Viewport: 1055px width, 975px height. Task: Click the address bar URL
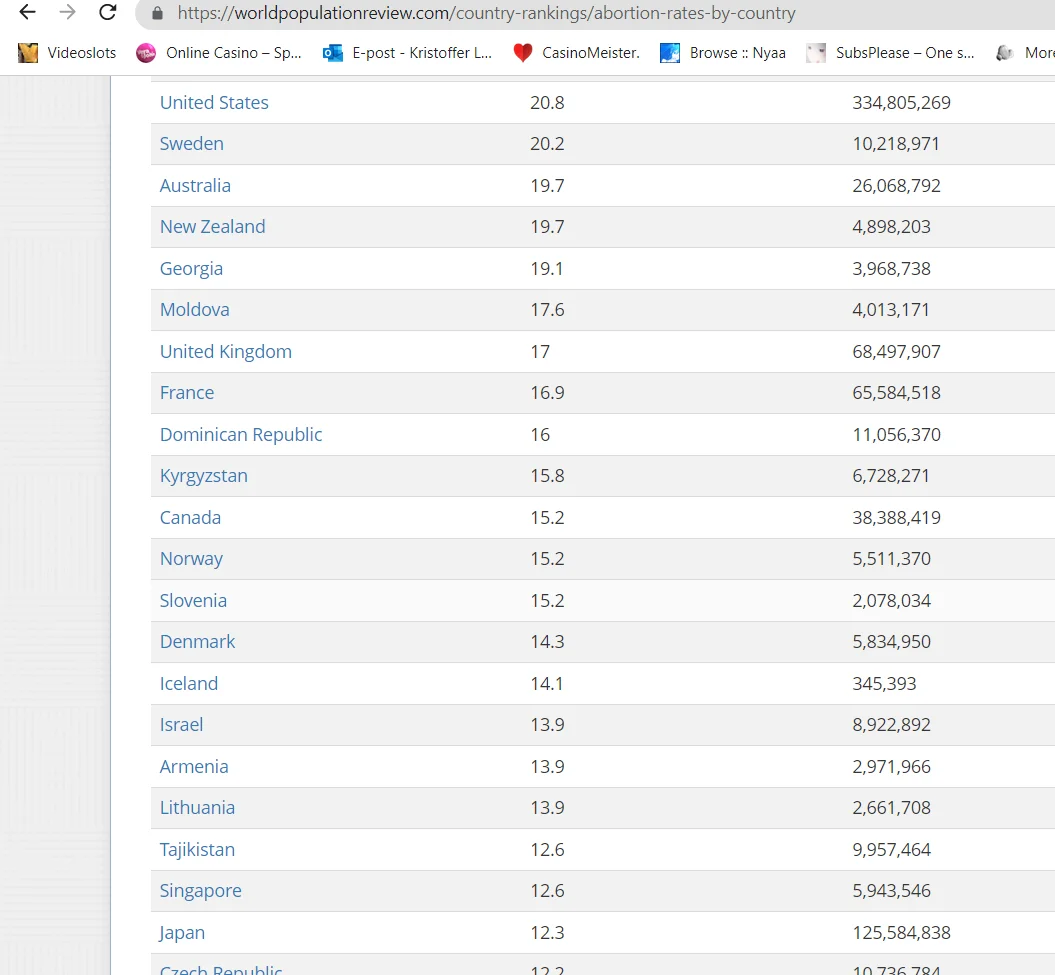pyautogui.click(x=486, y=13)
